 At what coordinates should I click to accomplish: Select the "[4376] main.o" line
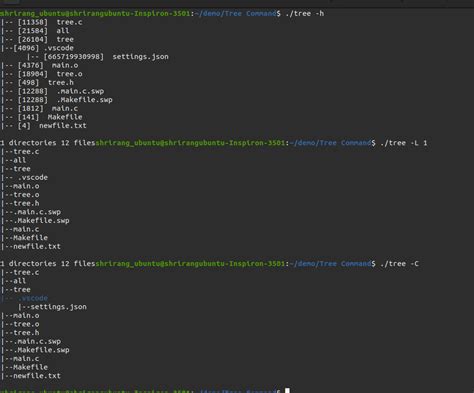tap(40, 65)
